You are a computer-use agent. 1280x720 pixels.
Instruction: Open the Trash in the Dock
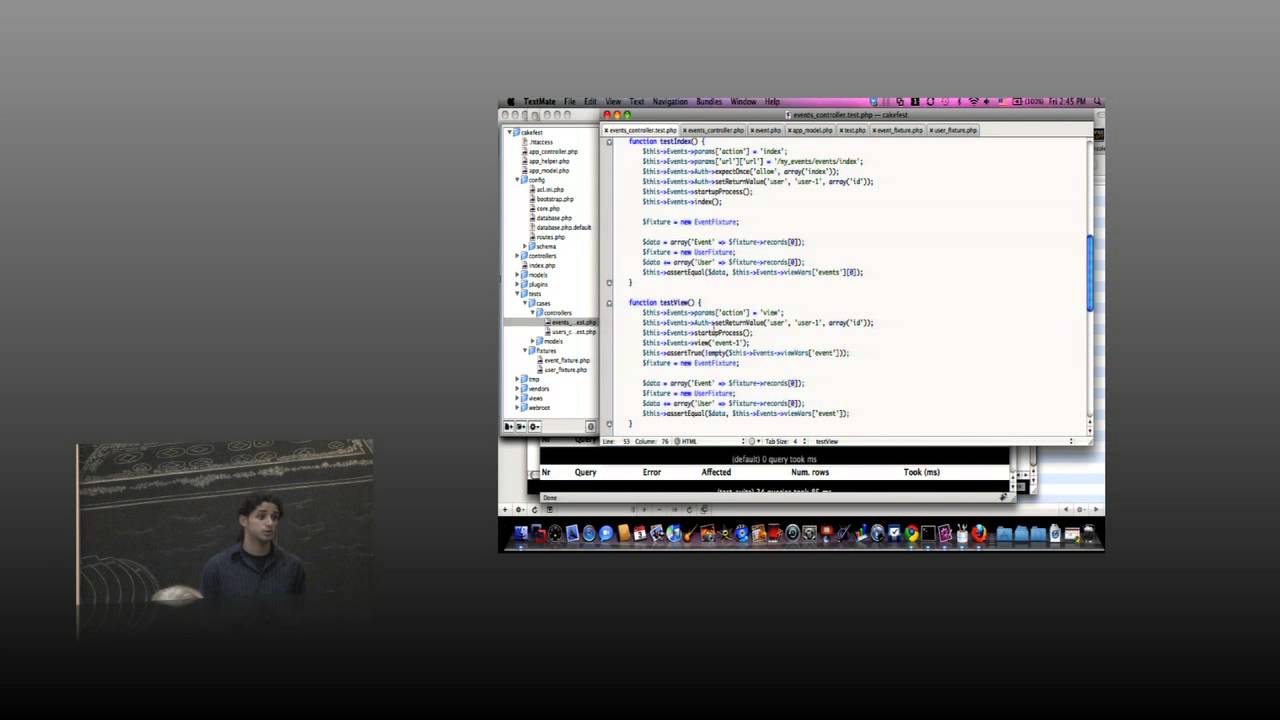(x=1088, y=534)
